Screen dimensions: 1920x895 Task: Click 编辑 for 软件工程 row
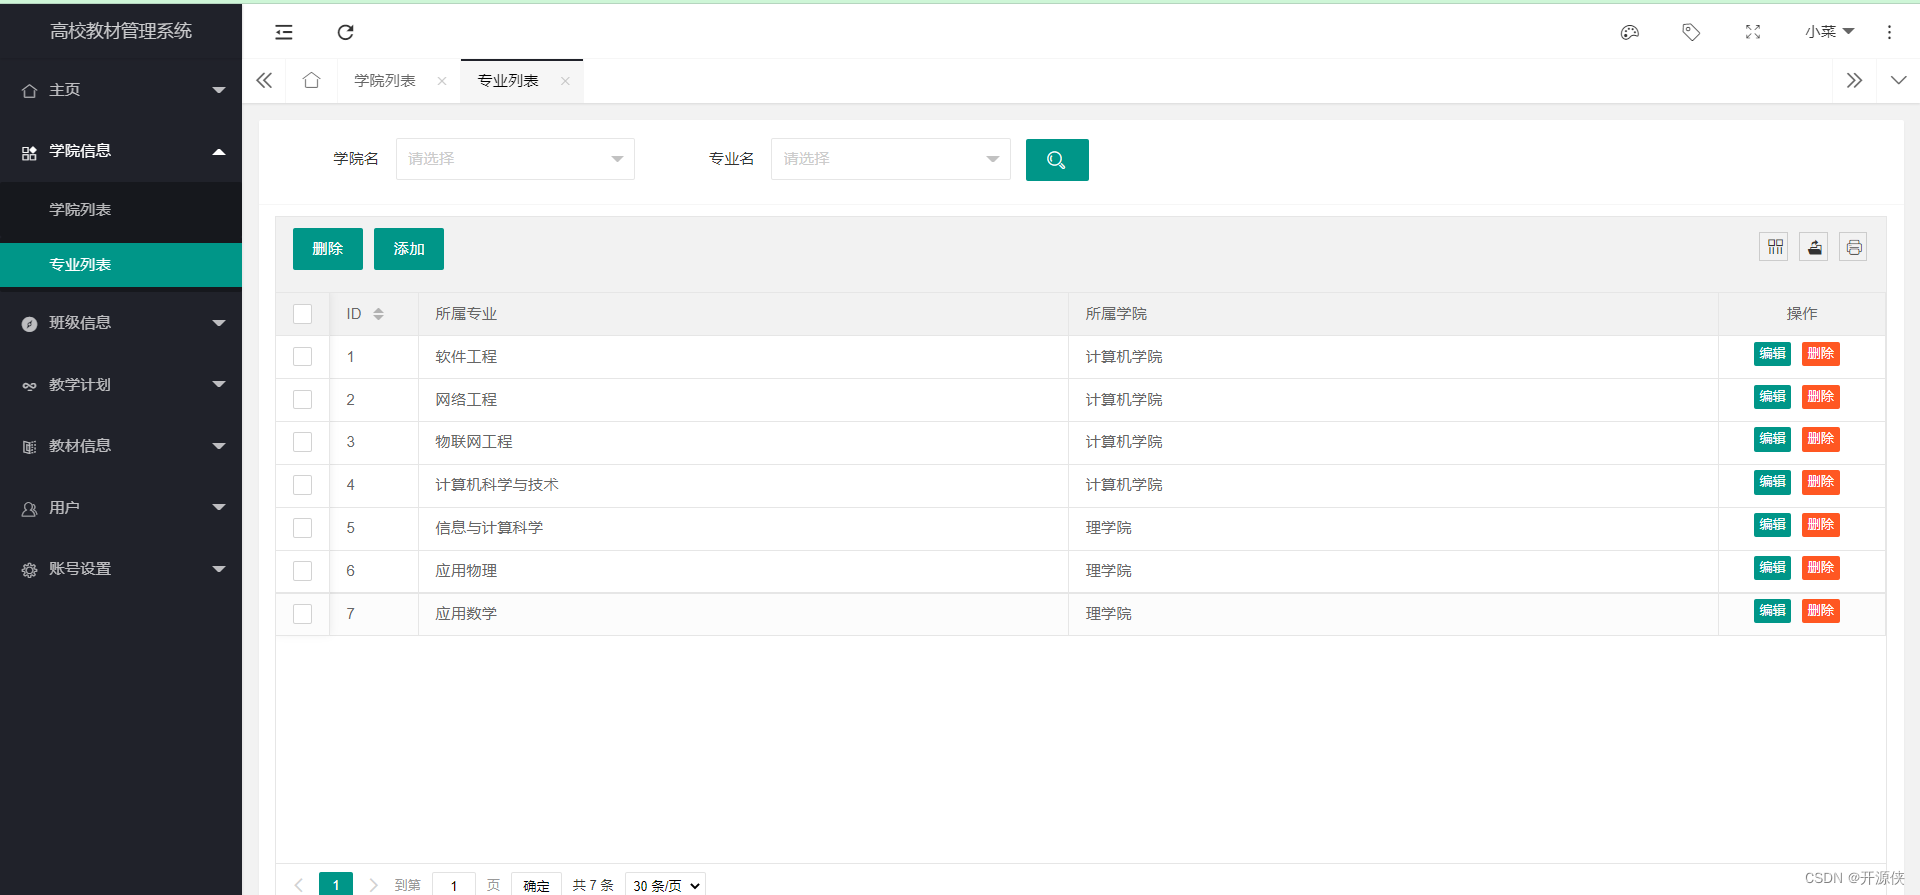click(1772, 354)
